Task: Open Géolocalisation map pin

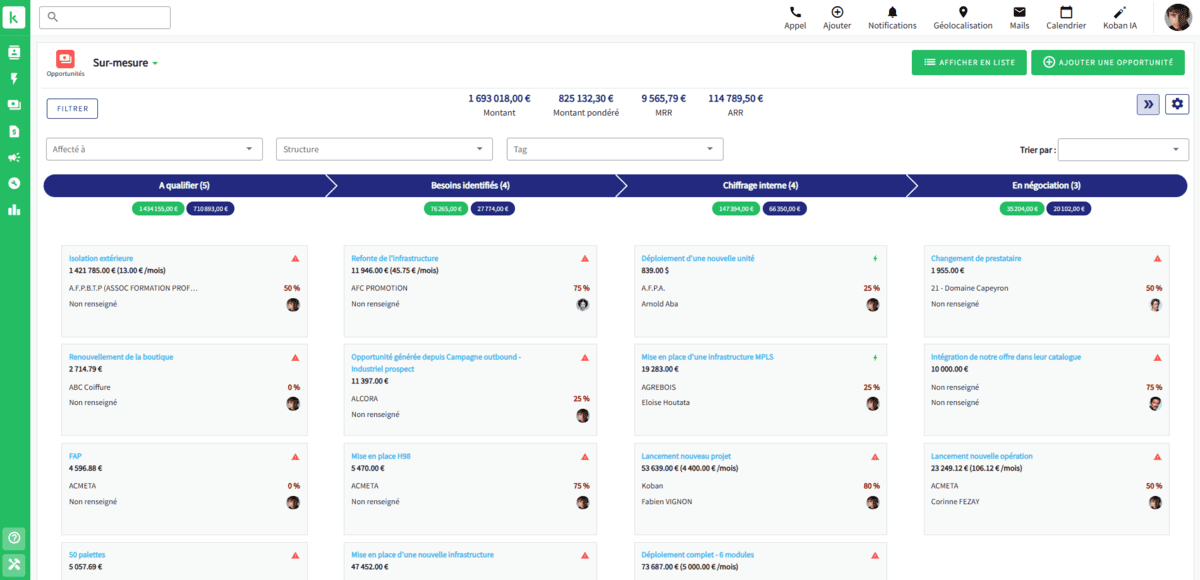Action: (962, 13)
